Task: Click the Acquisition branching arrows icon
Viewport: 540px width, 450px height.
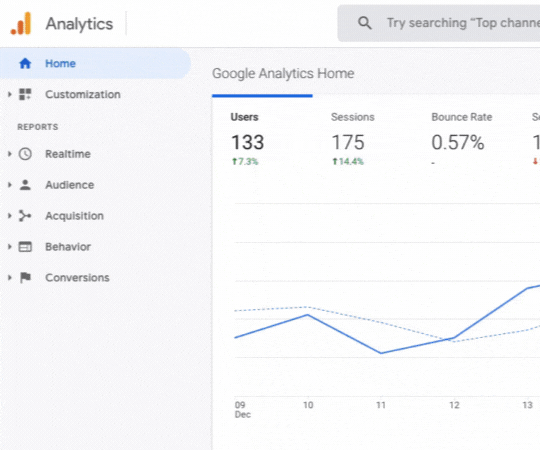Action: (x=25, y=216)
